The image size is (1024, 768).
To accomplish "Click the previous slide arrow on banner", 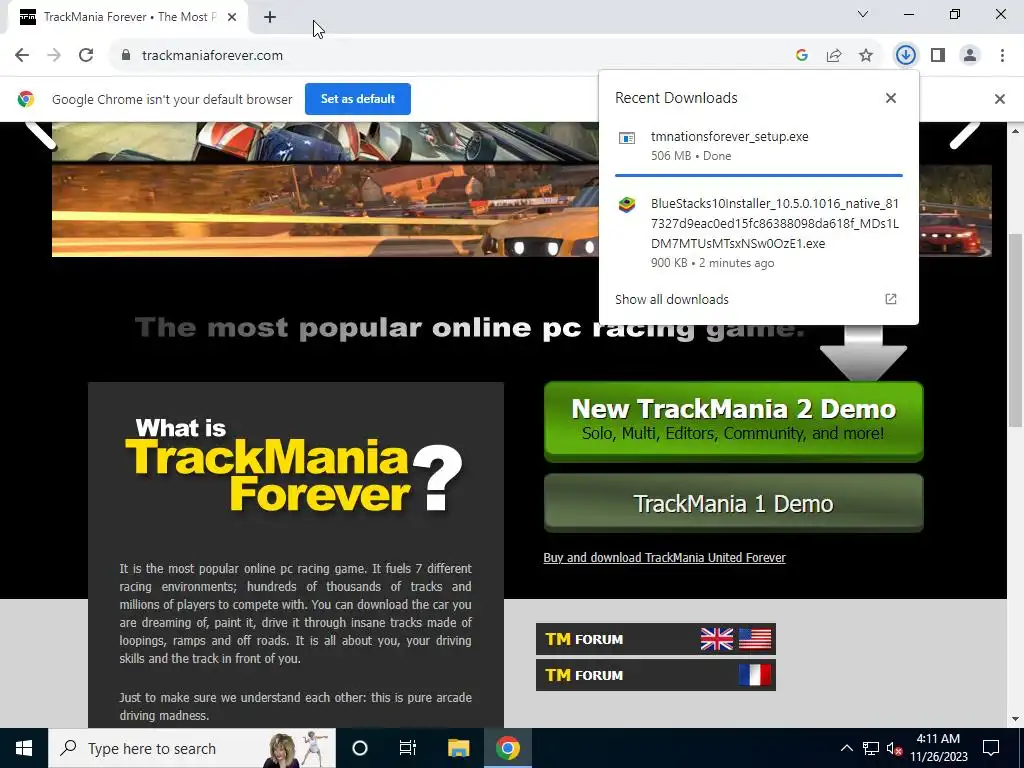I will click(x=41, y=135).
